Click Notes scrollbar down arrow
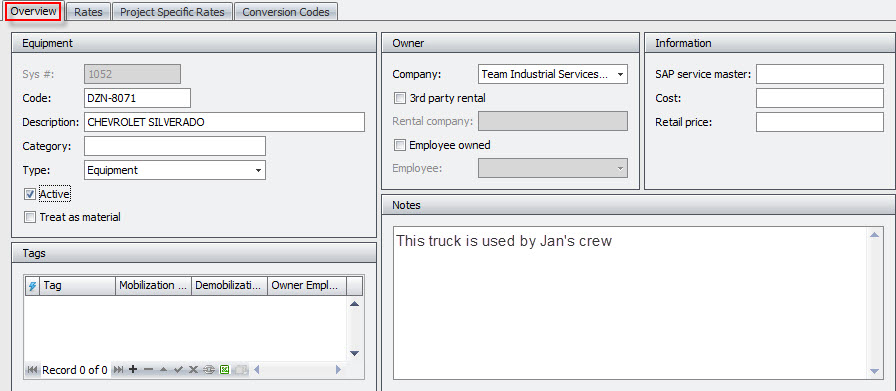The width and height of the screenshot is (896, 391). 874,371
